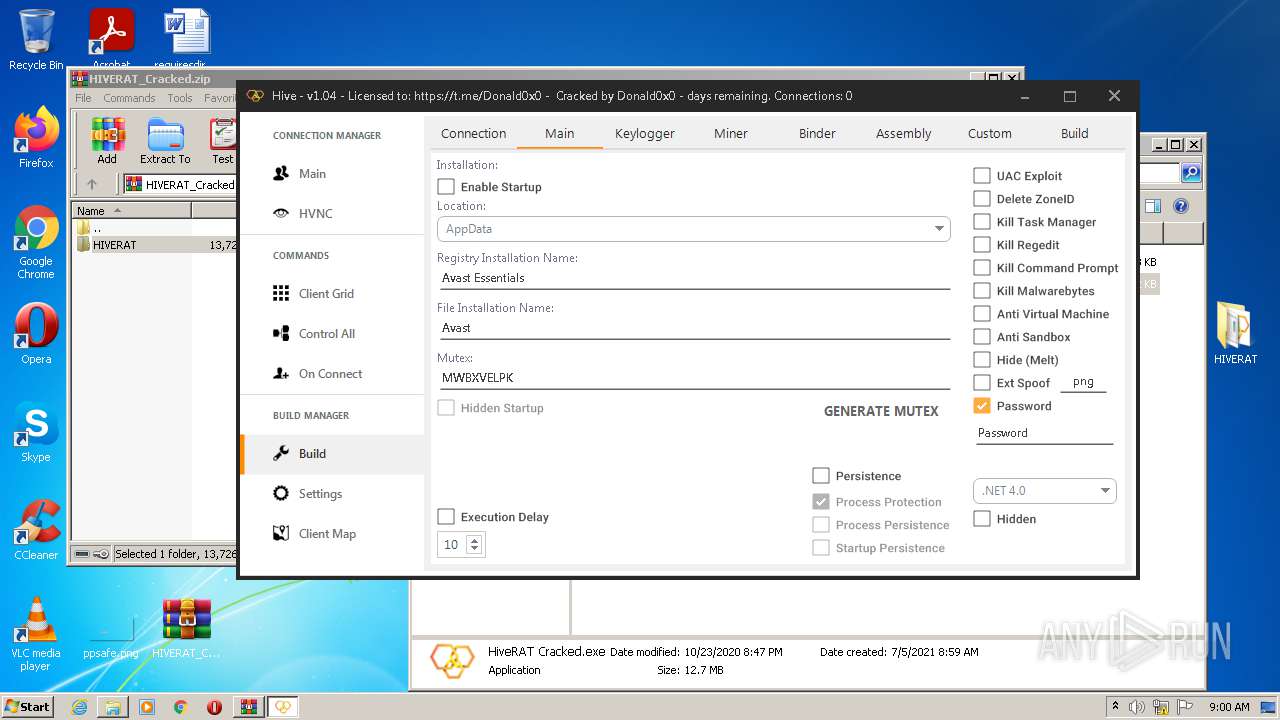The height and width of the screenshot is (720, 1280).
Task: Open Recycle Bin desktop icon
Action: click(36, 40)
